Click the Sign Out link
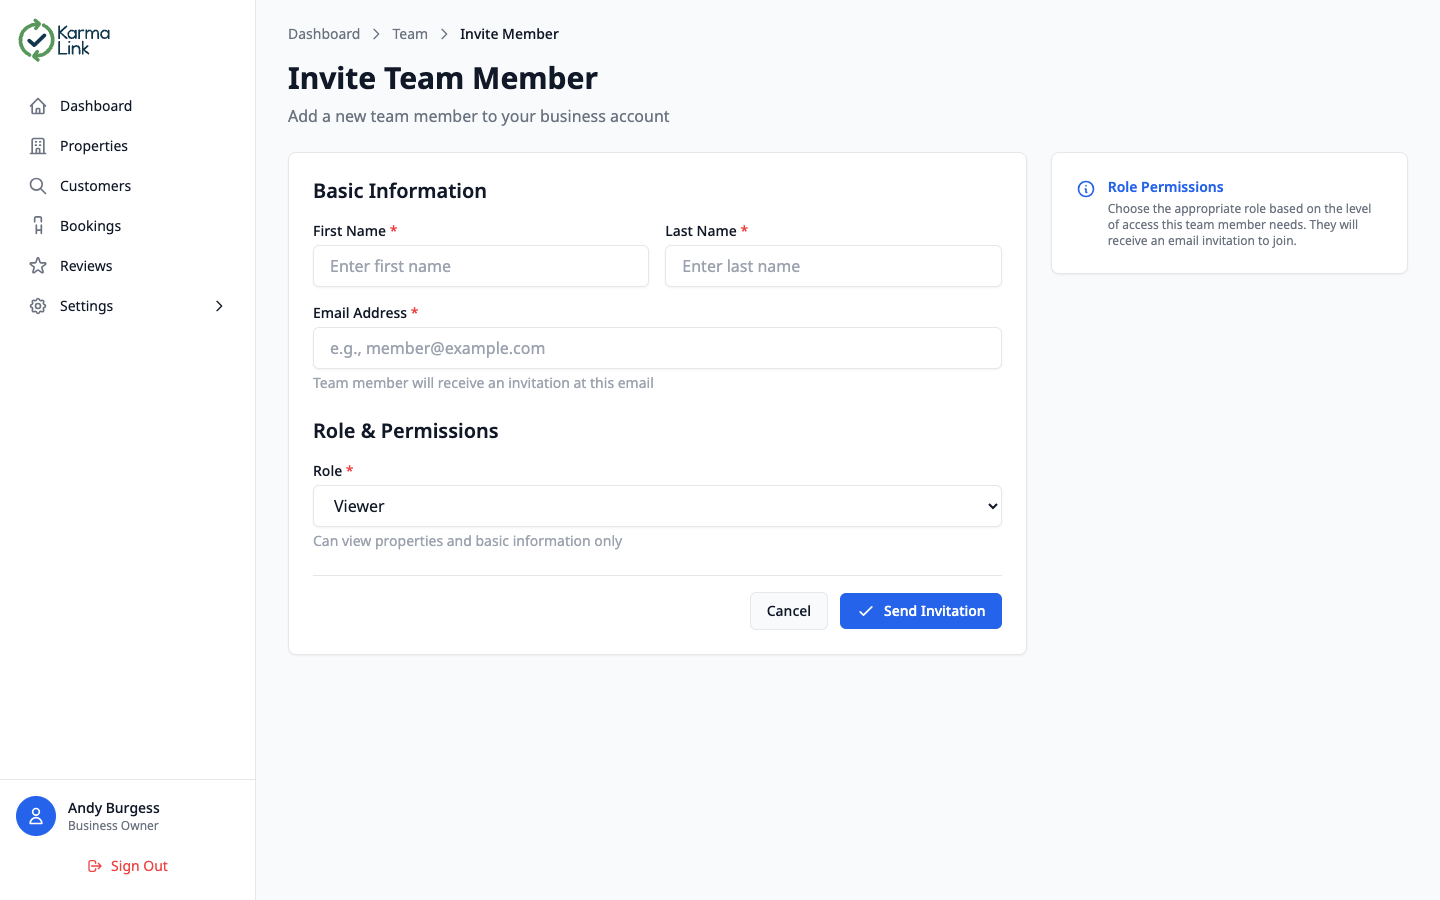Screen dimensions: 1440x900 click(x=139, y=865)
